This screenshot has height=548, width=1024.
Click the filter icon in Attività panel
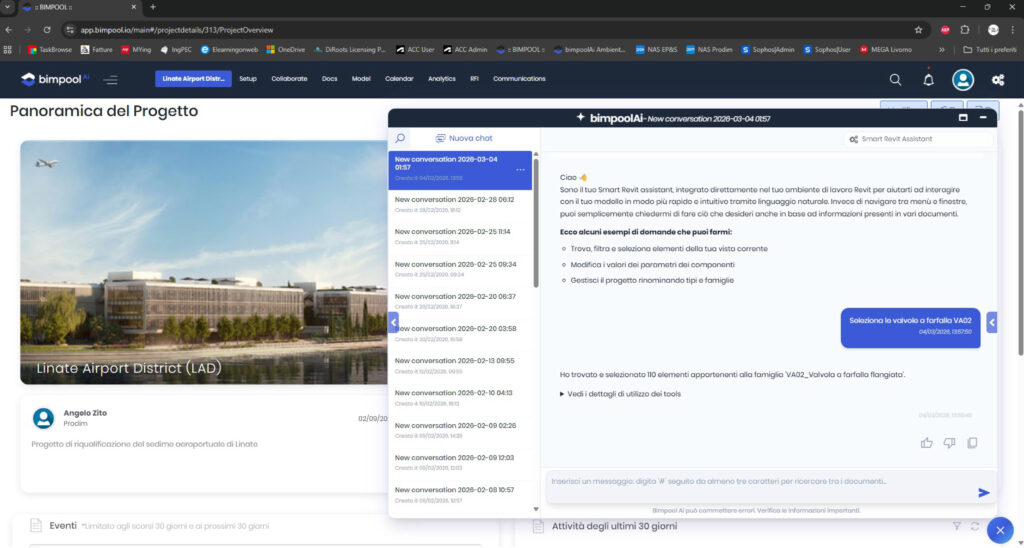956,526
